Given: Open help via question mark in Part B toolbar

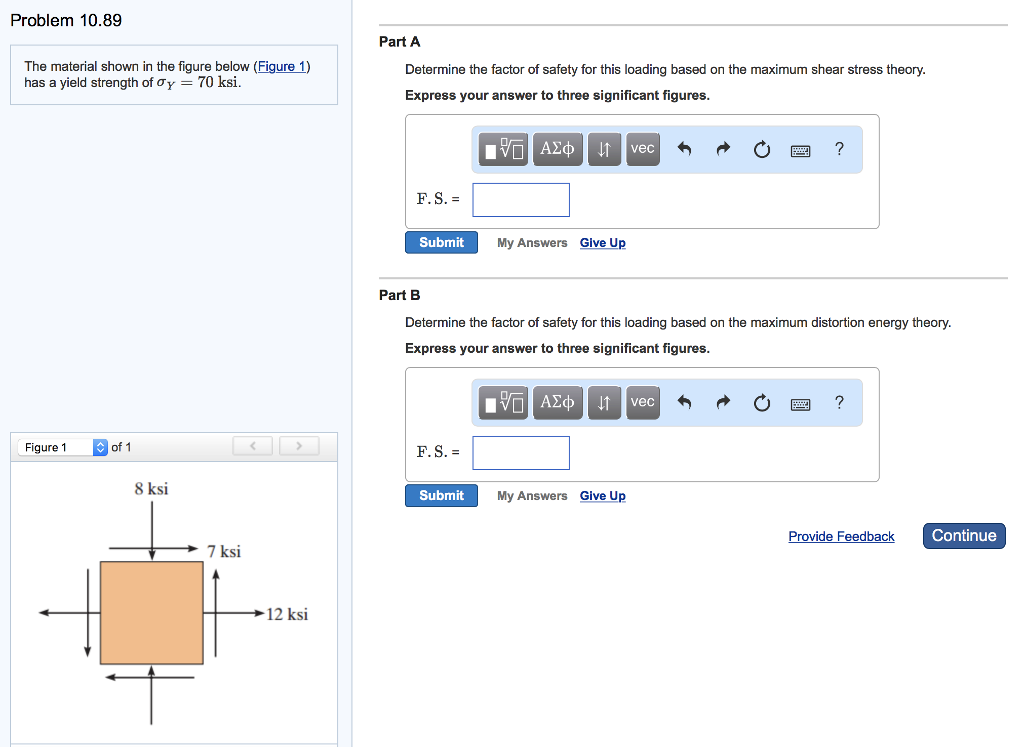Looking at the screenshot, I should click(839, 402).
